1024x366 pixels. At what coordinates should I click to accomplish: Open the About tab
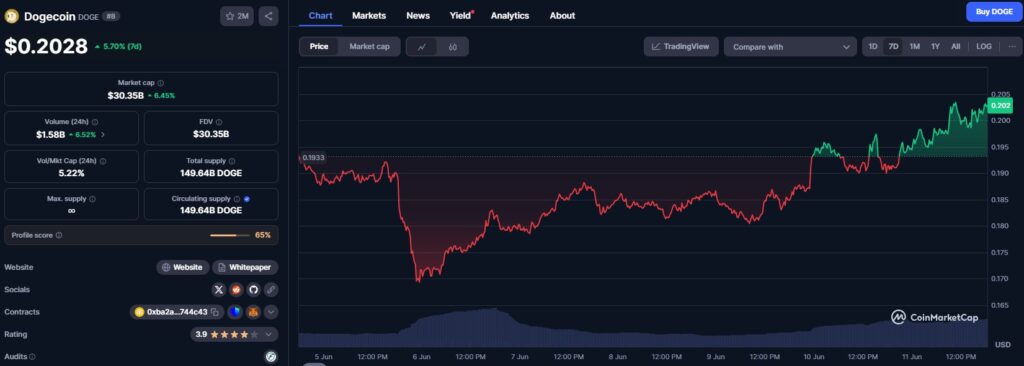coord(562,15)
